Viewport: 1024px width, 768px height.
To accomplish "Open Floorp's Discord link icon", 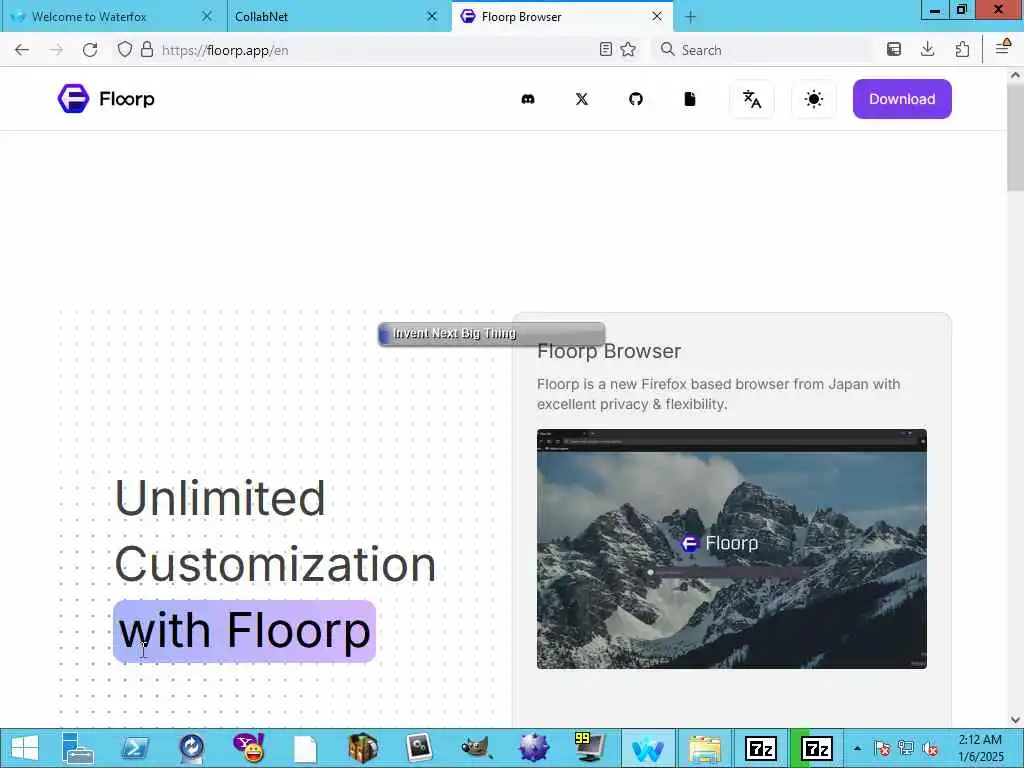I will (528, 99).
